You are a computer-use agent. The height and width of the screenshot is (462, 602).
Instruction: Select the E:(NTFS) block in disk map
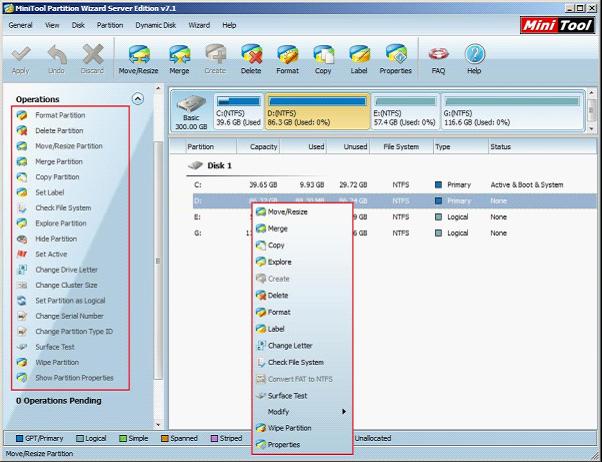(x=405, y=111)
